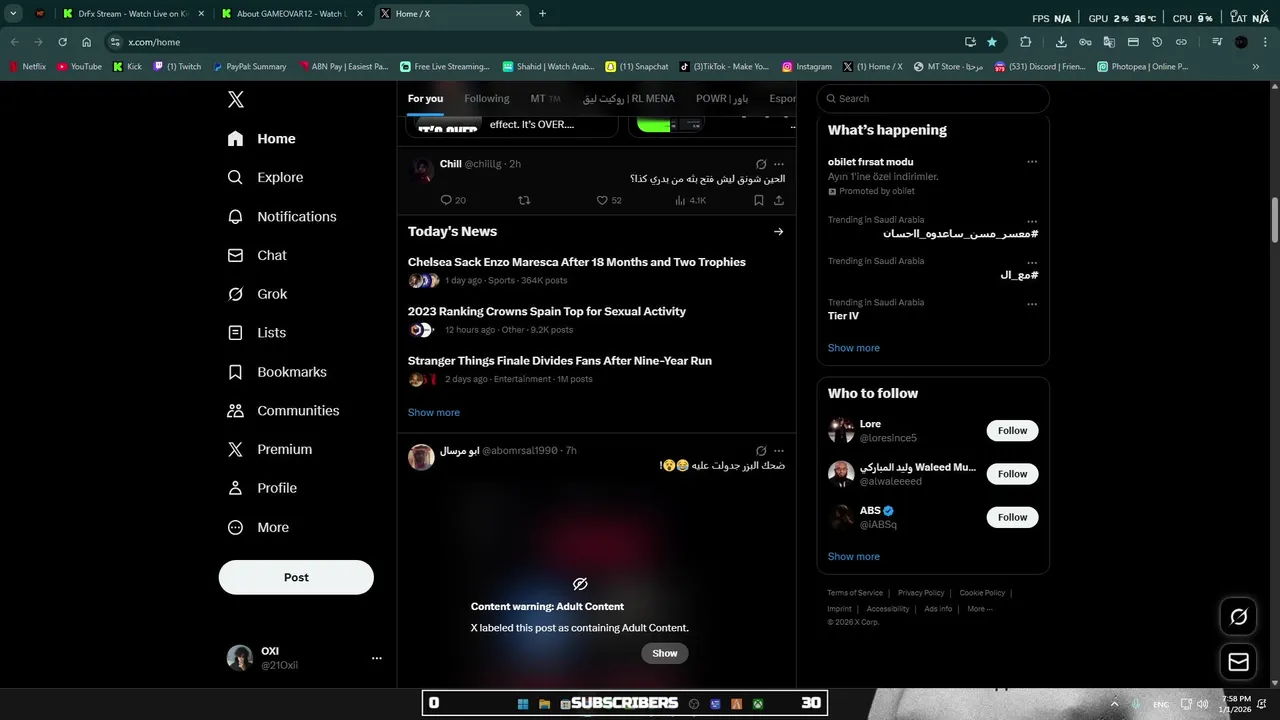The height and width of the screenshot is (720, 1280).
Task: Show the adult content media
Action: [665, 653]
